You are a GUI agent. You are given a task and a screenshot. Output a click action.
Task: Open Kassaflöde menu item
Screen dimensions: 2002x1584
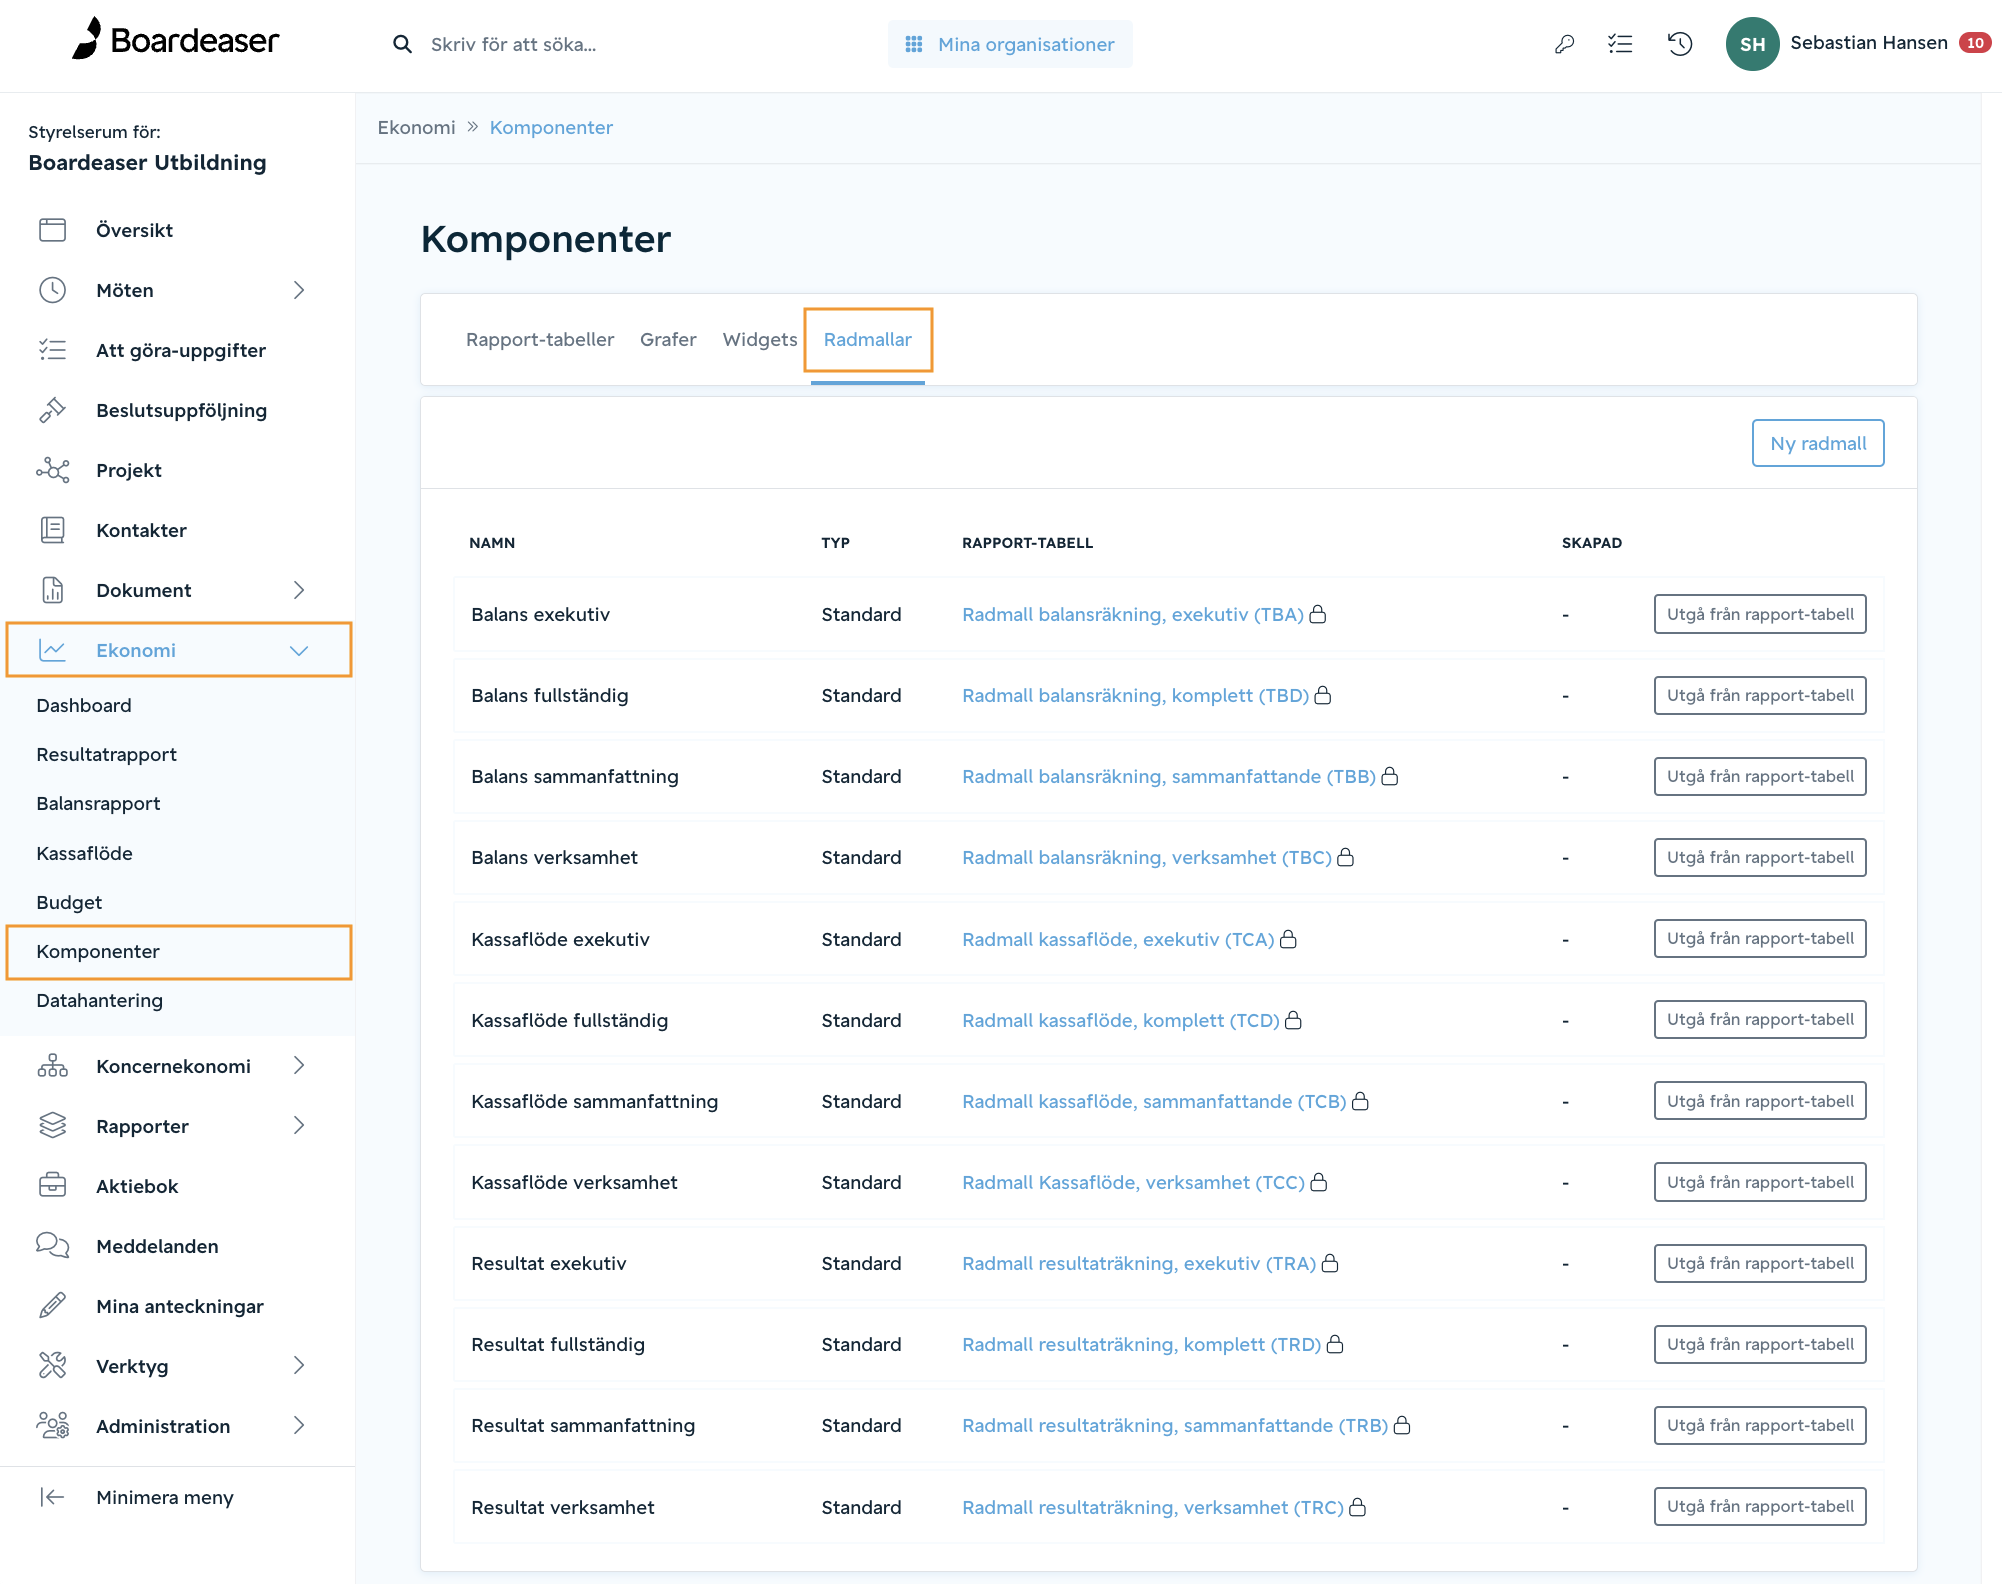[x=84, y=853]
